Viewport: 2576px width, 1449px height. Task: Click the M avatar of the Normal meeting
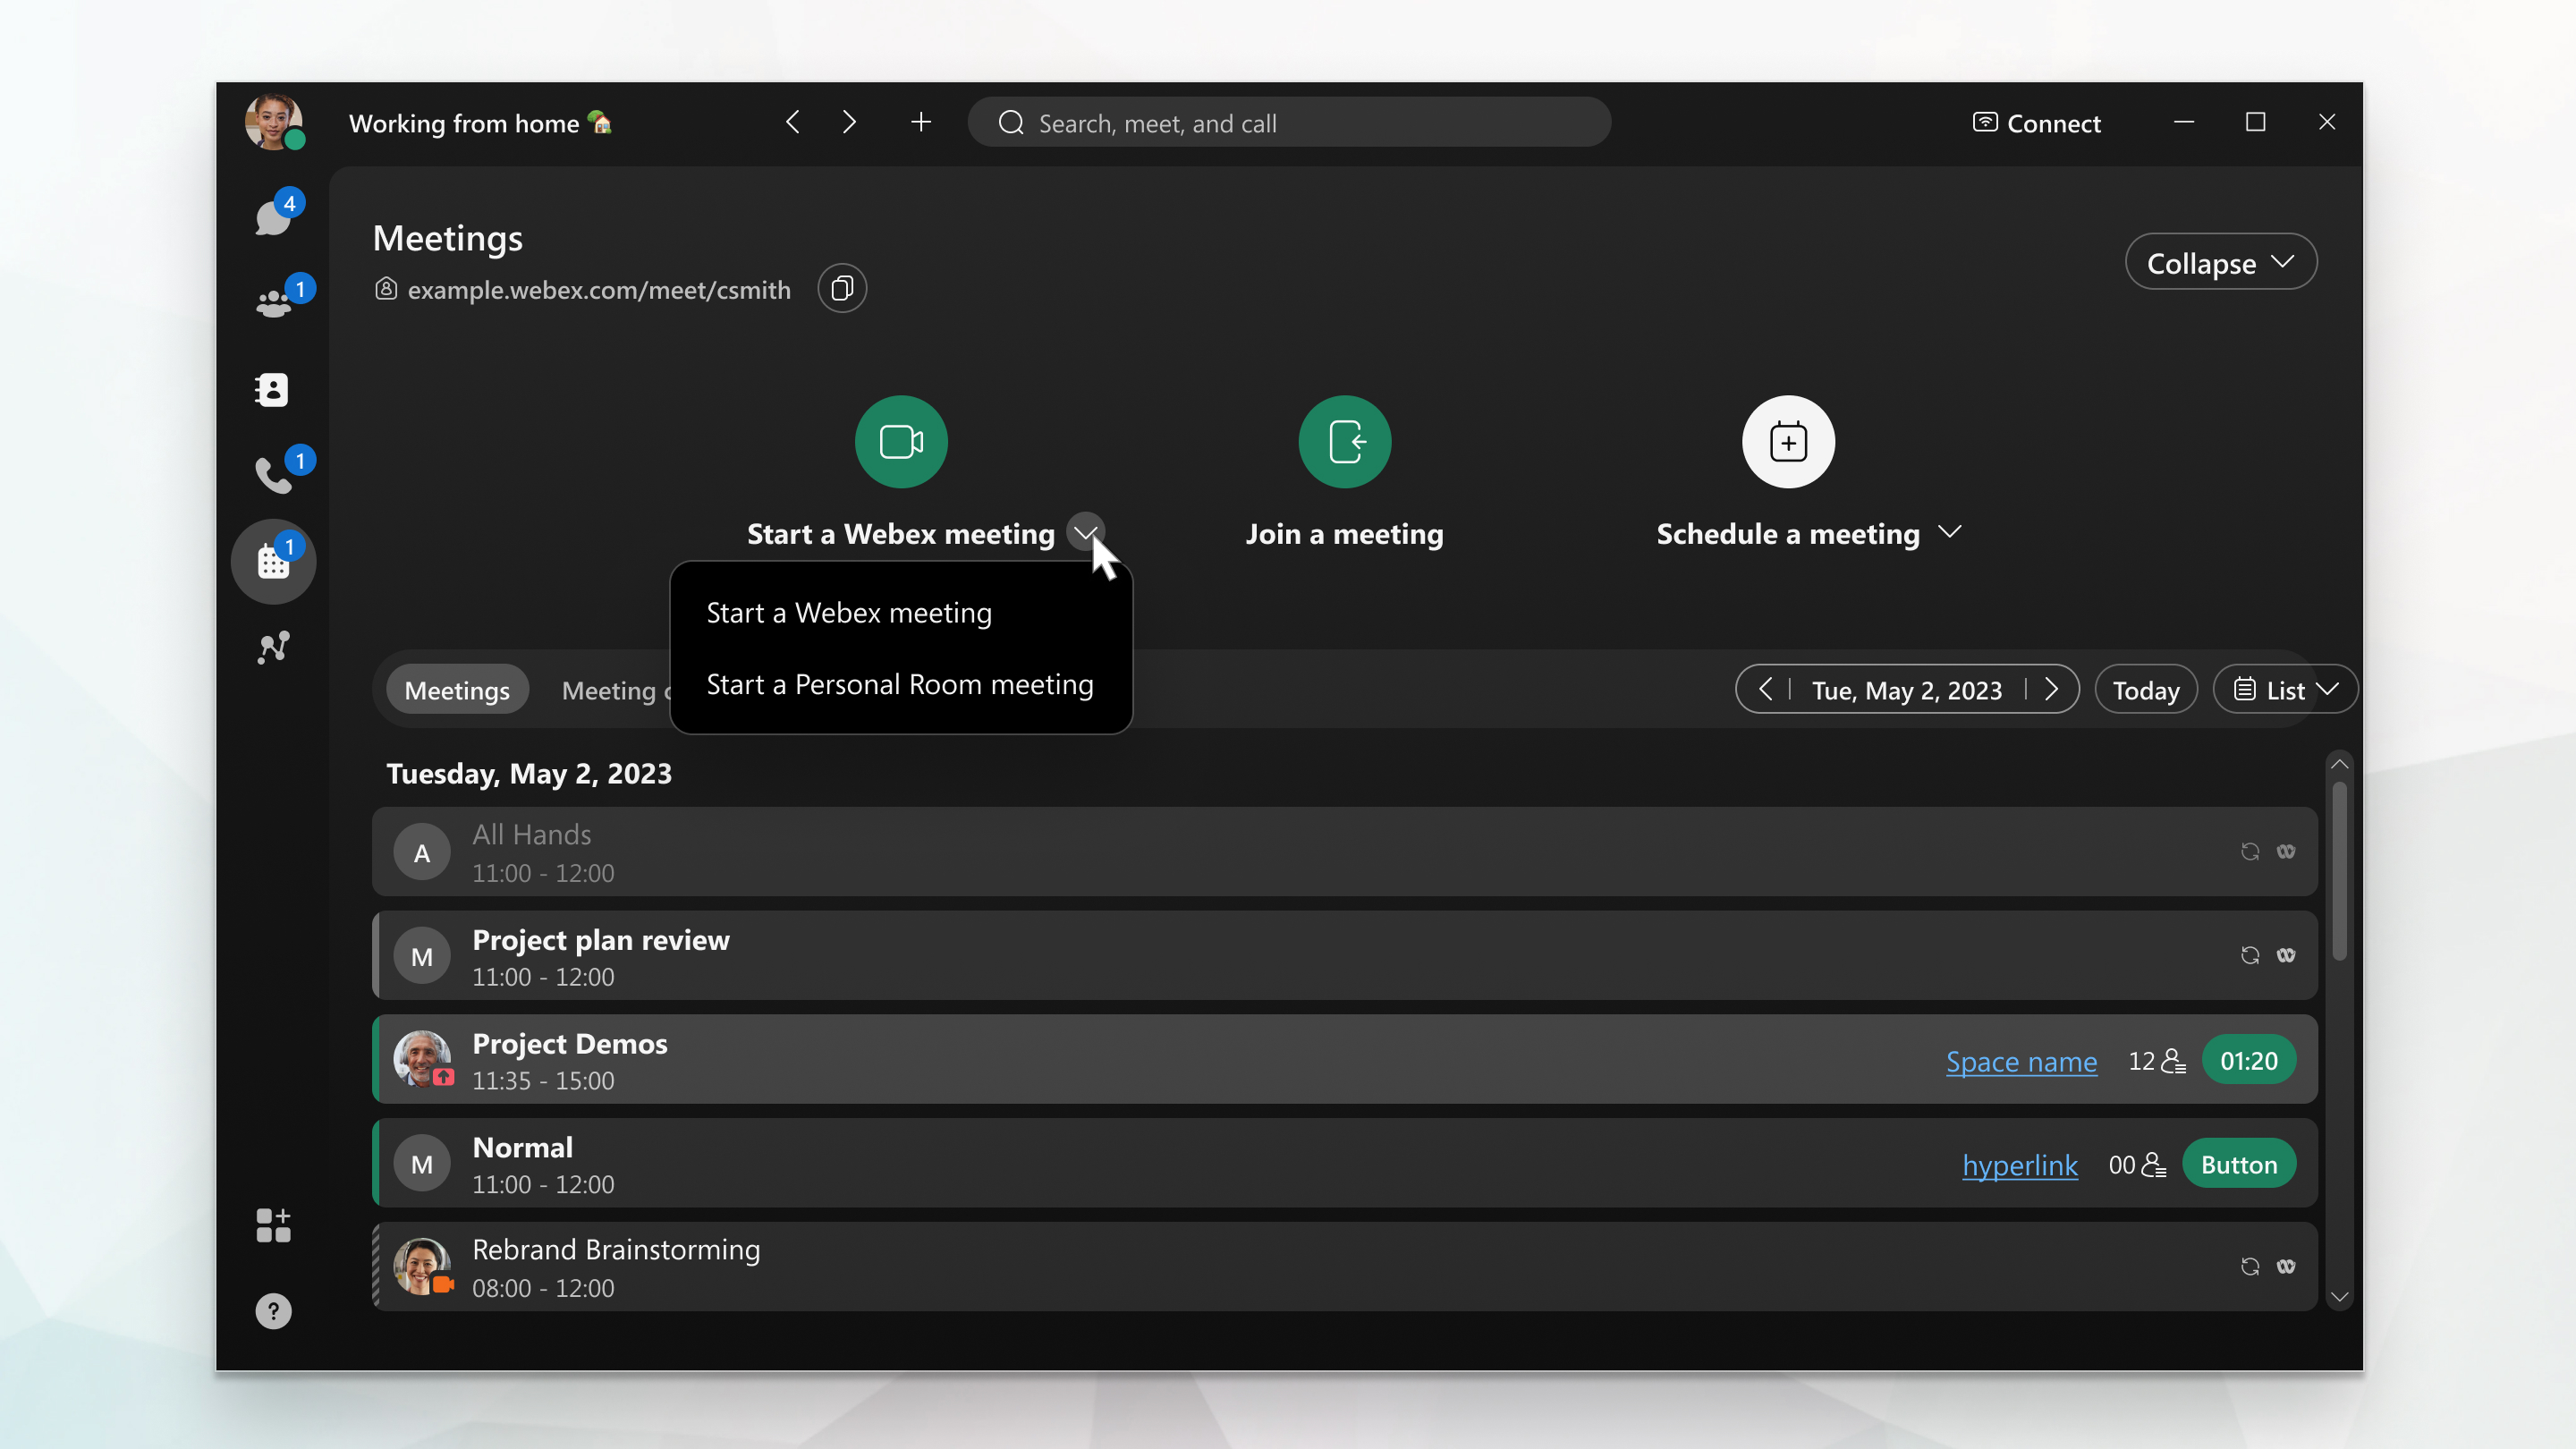422,1164
